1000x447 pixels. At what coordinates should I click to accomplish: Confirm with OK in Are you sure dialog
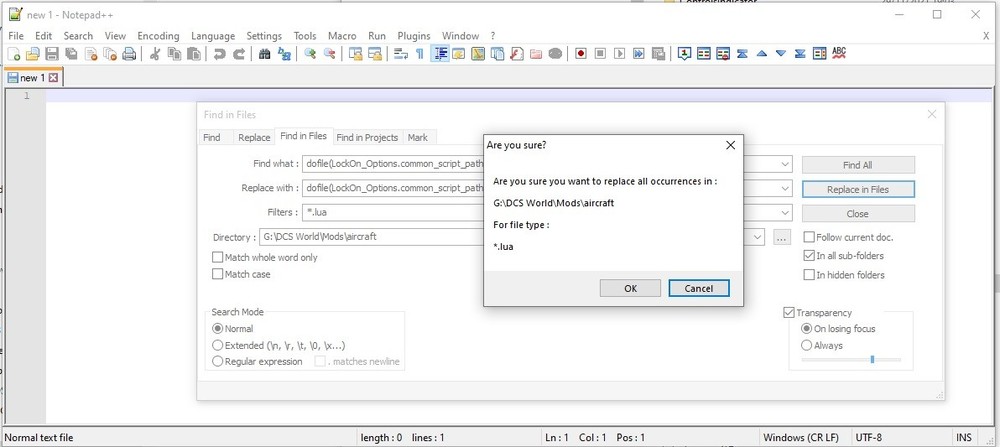(630, 288)
